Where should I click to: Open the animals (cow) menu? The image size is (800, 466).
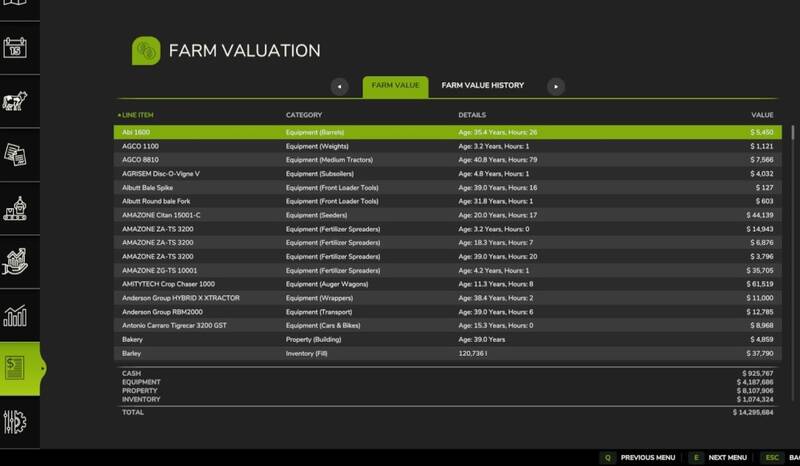17,100
